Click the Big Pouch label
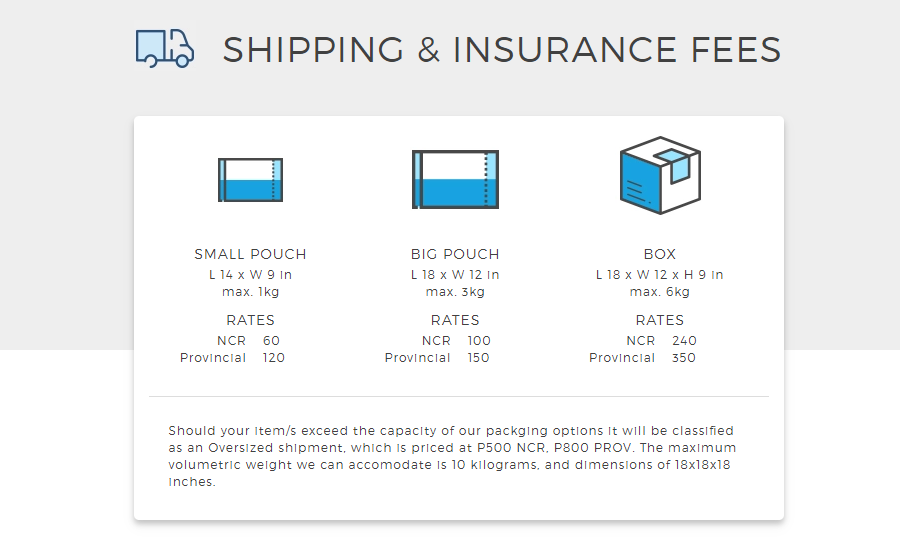 point(455,254)
